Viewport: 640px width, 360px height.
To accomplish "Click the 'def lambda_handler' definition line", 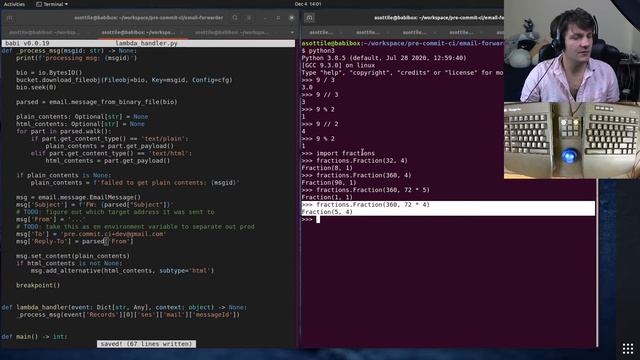I will pyautogui.click(x=124, y=308).
